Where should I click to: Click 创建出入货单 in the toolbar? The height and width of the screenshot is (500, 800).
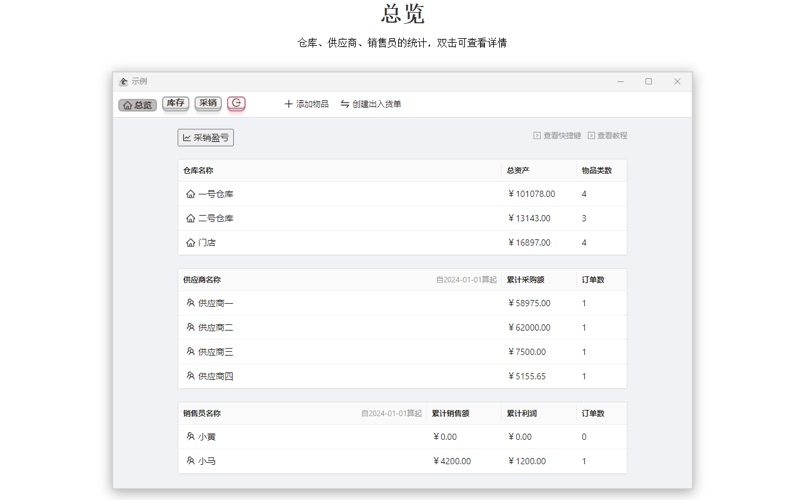[371, 104]
